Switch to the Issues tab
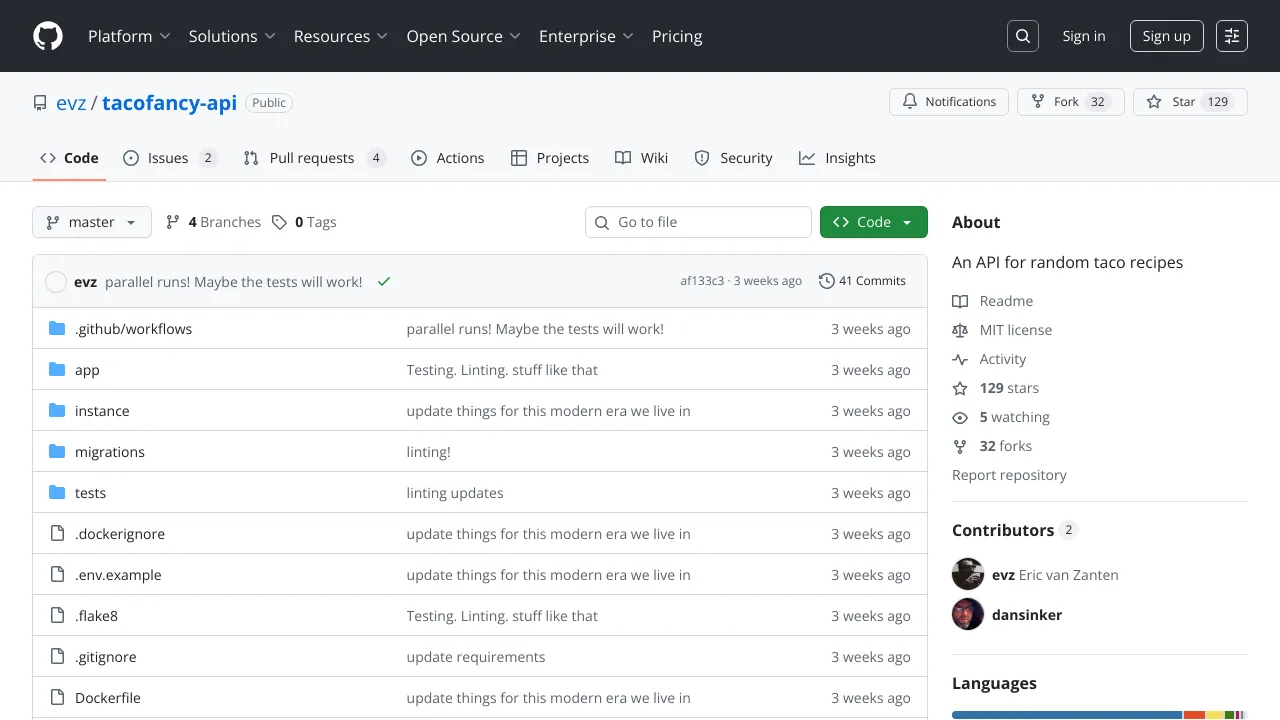This screenshot has width=1280, height=720. pos(169,158)
